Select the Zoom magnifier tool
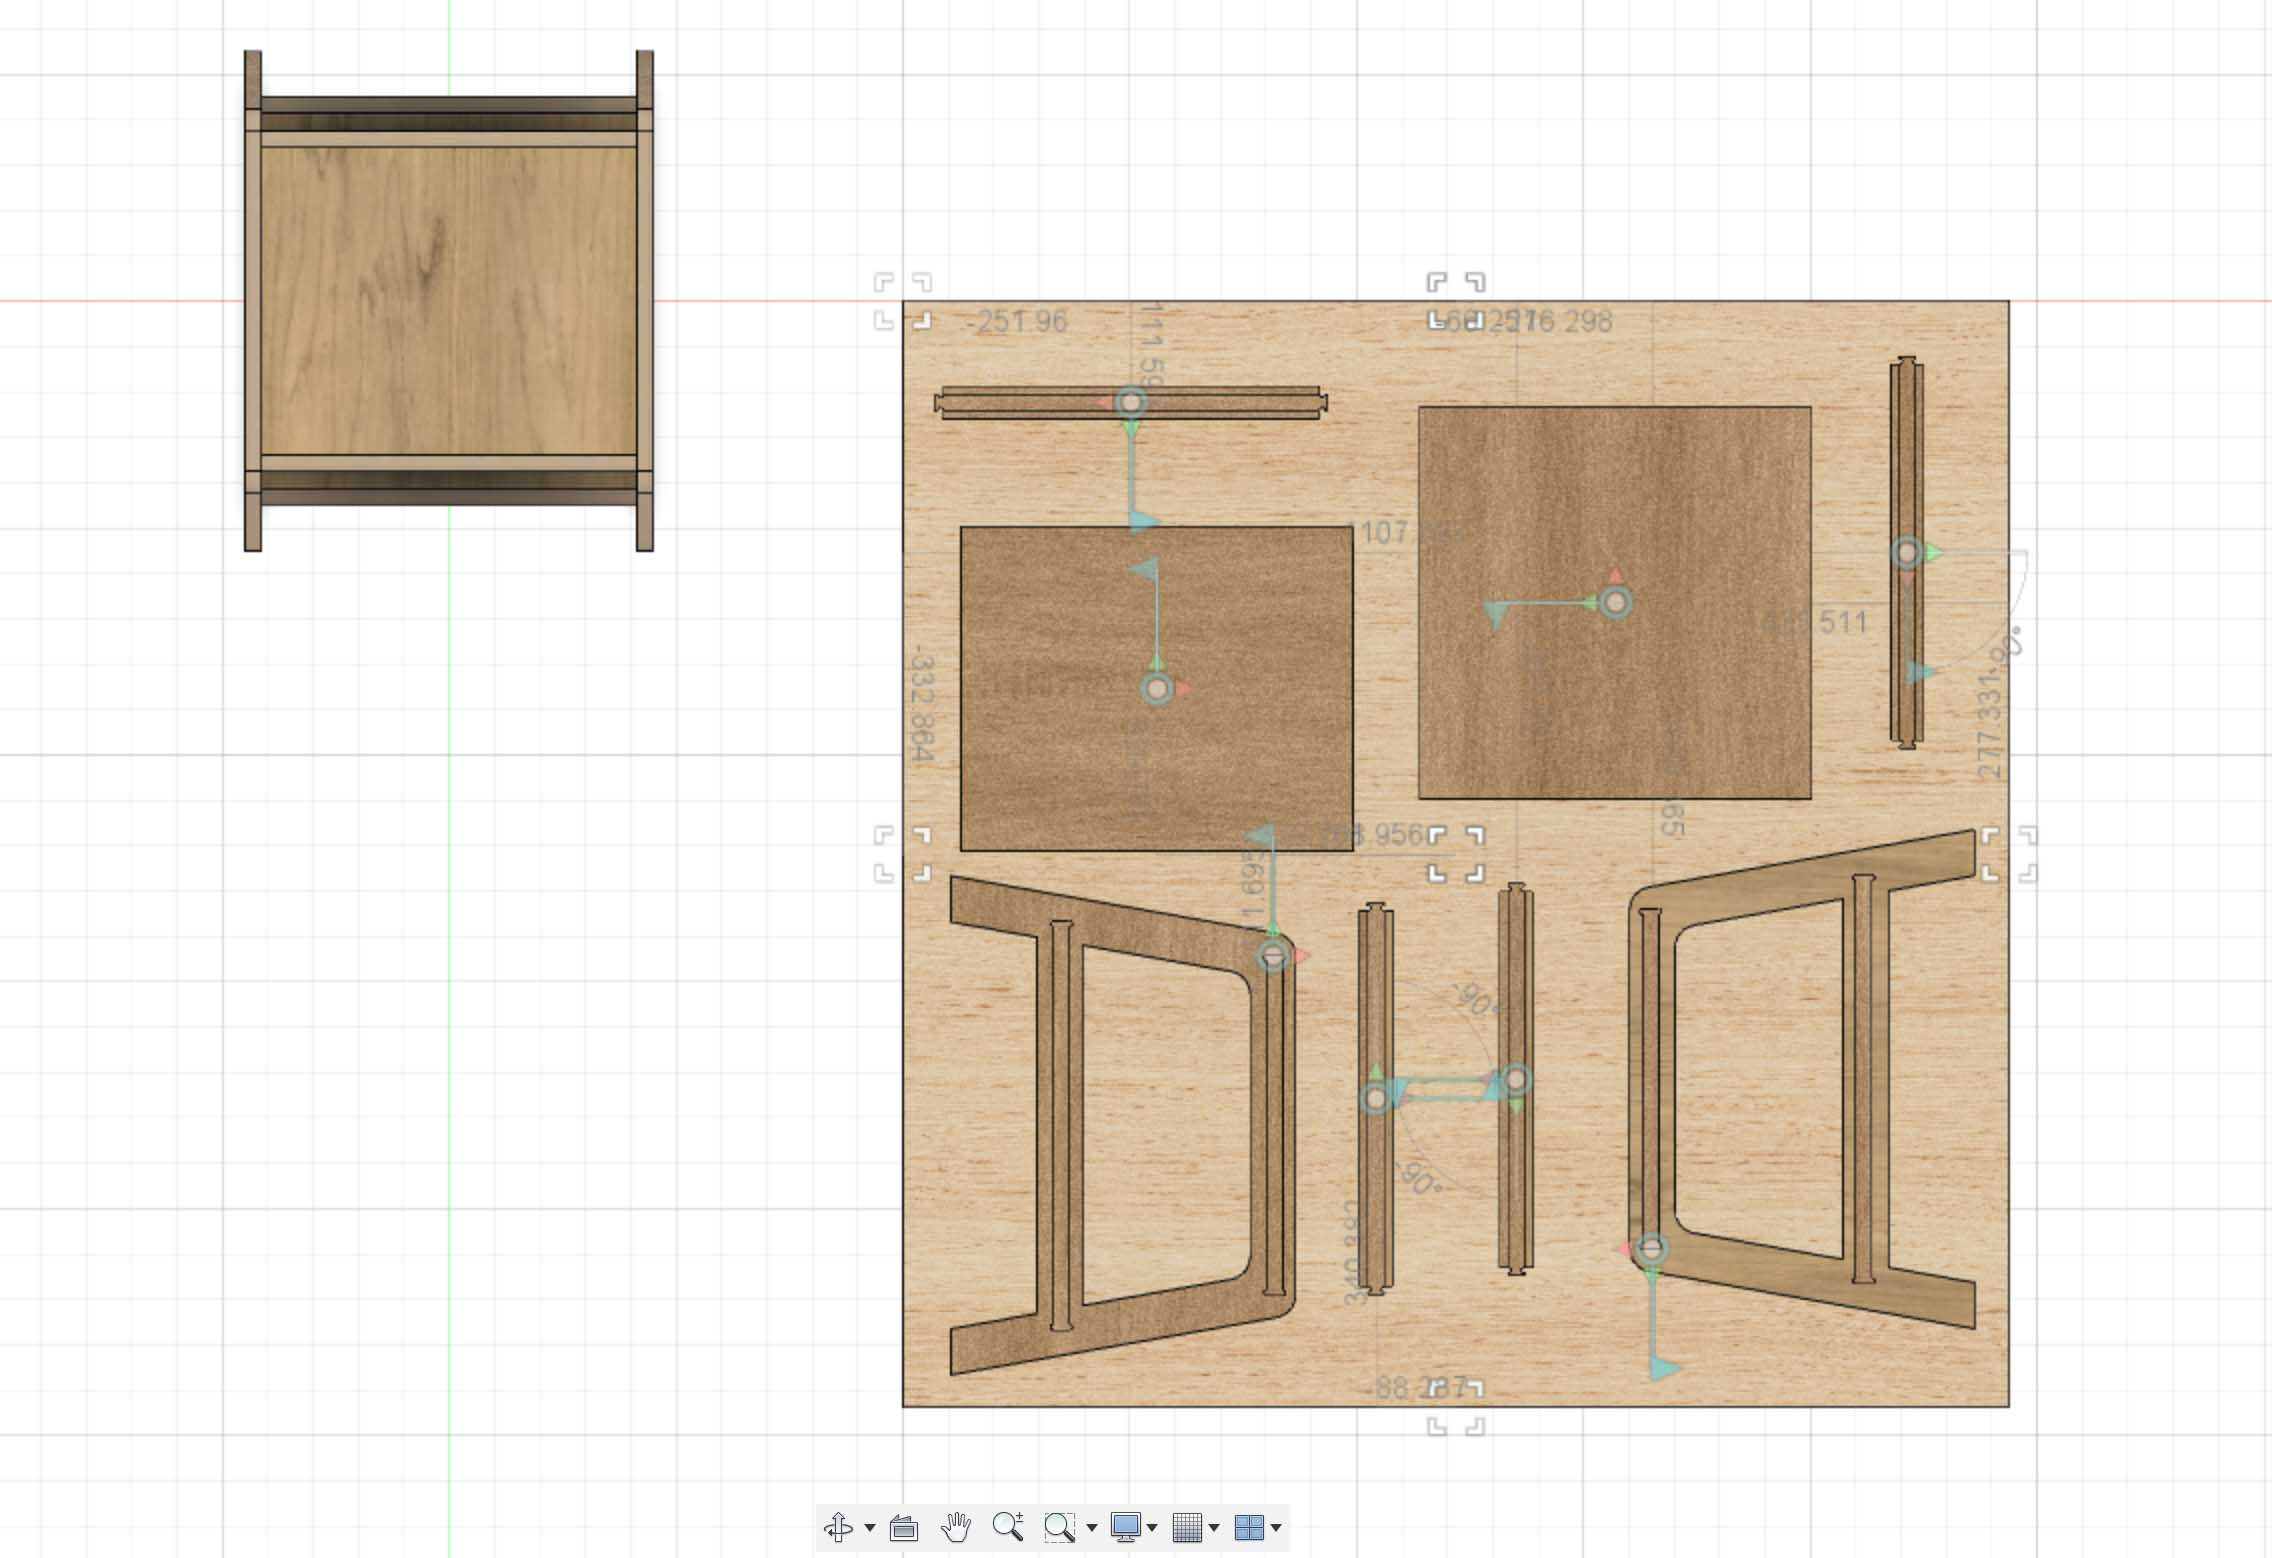 pos(1007,1527)
